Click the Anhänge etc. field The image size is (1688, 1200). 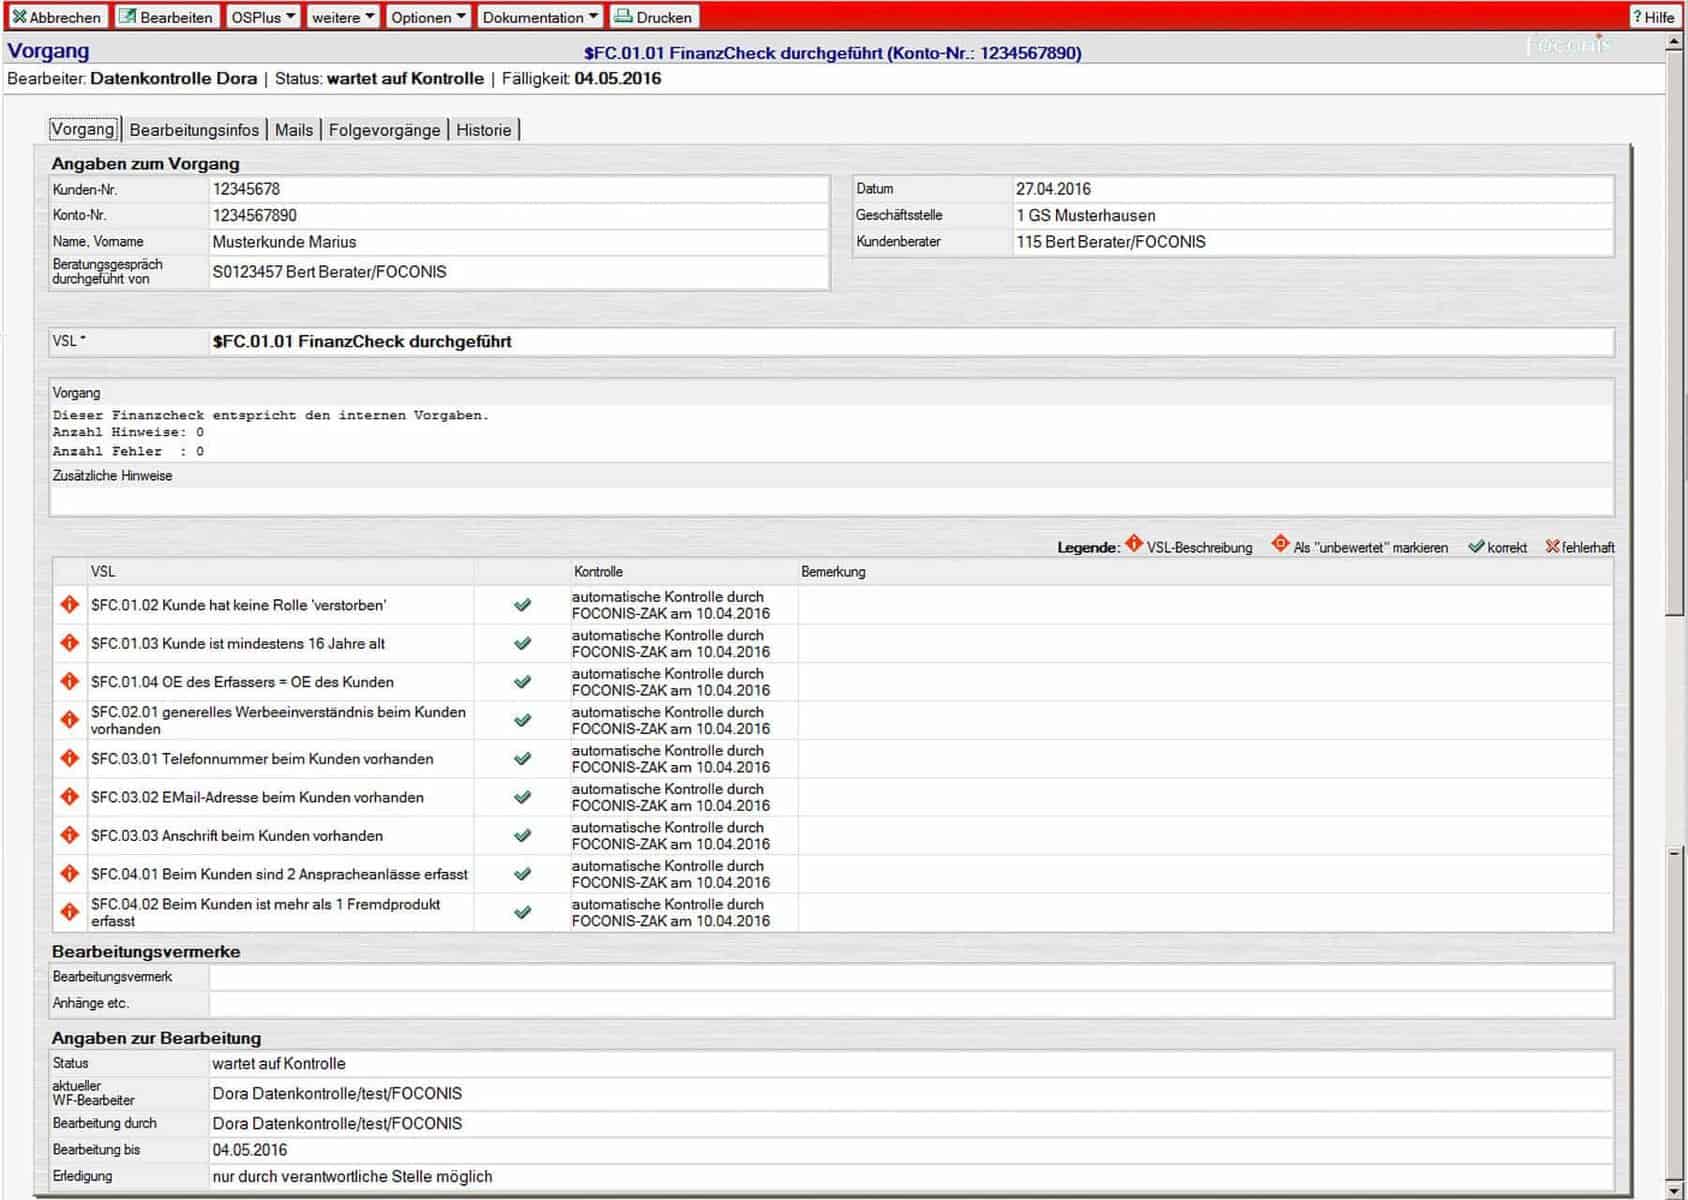tap(911, 1003)
